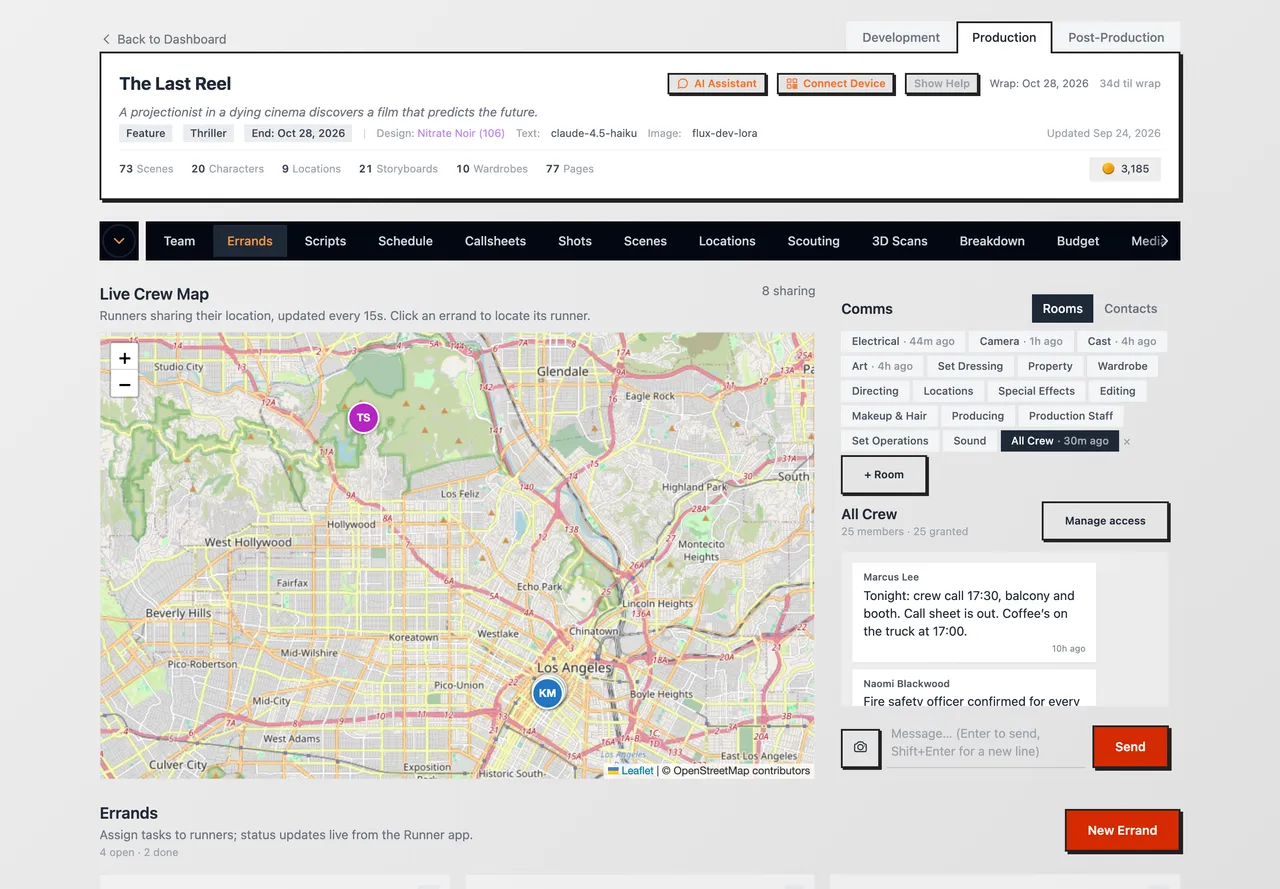The width and height of the screenshot is (1280, 889).
Task: Open the Scripts section
Action: click(325, 241)
